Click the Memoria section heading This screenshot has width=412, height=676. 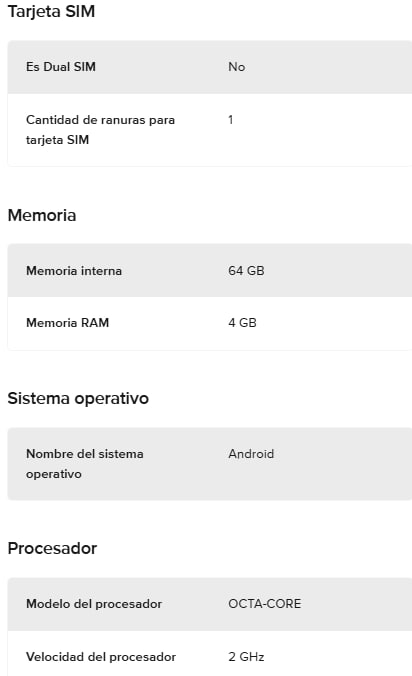pyautogui.click(x=42, y=215)
